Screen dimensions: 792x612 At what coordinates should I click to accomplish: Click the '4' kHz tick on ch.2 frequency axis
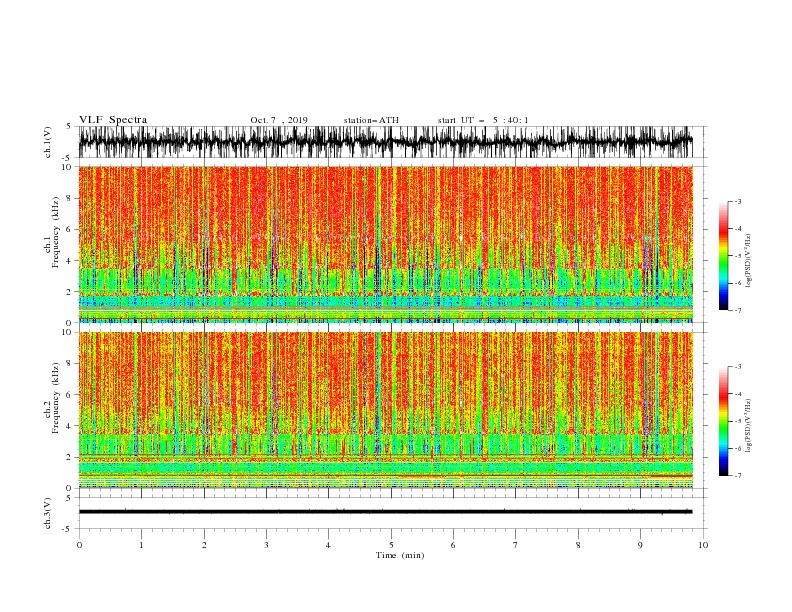click(70, 426)
